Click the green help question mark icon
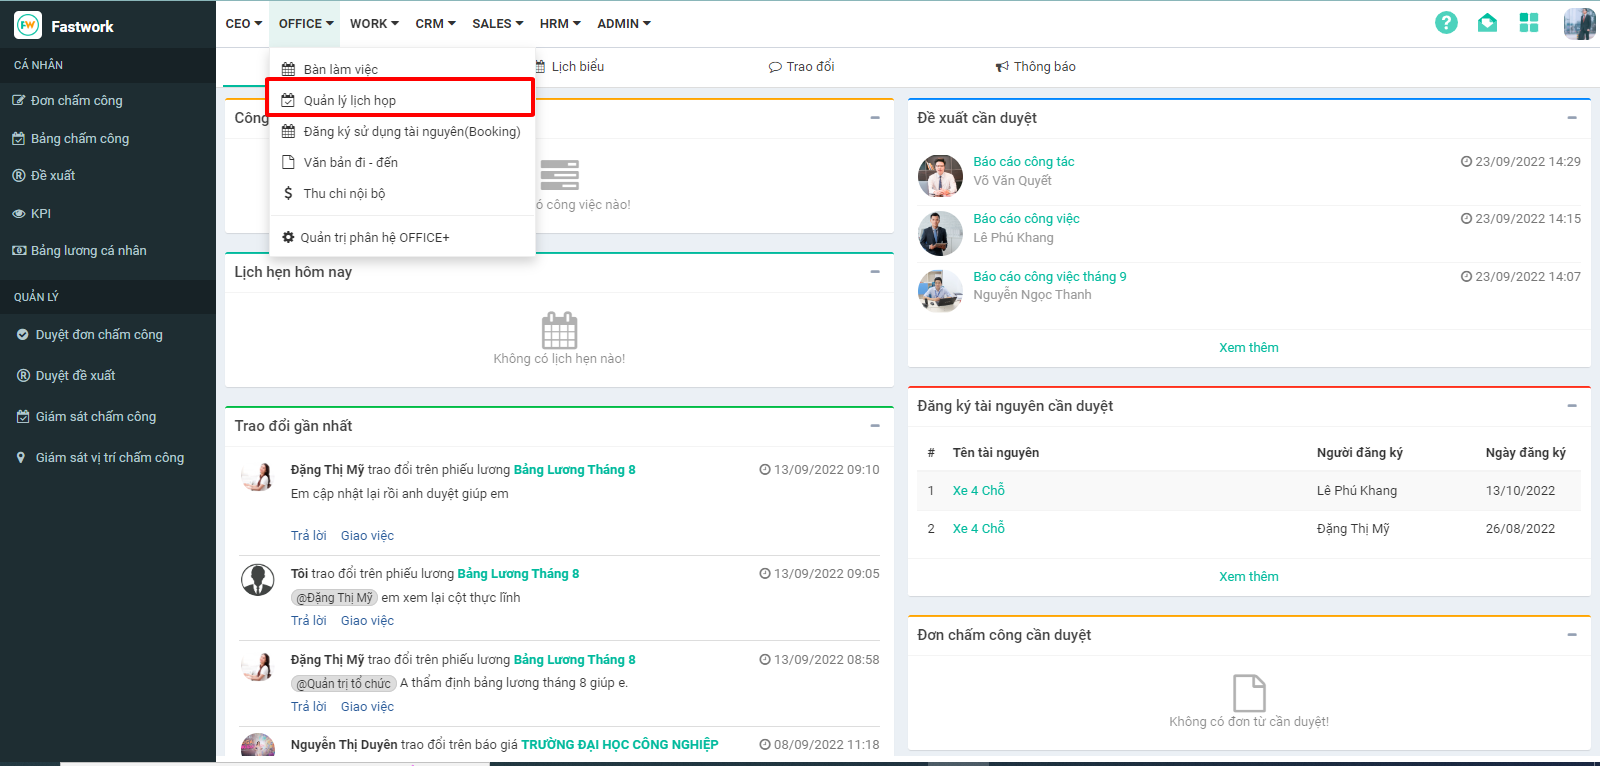The height and width of the screenshot is (766, 1600). click(1446, 23)
